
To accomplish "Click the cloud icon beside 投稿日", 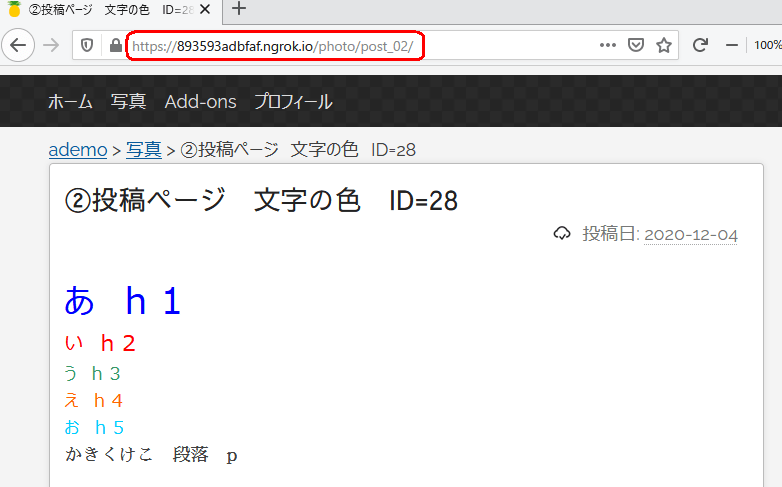I will (x=562, y=234).
